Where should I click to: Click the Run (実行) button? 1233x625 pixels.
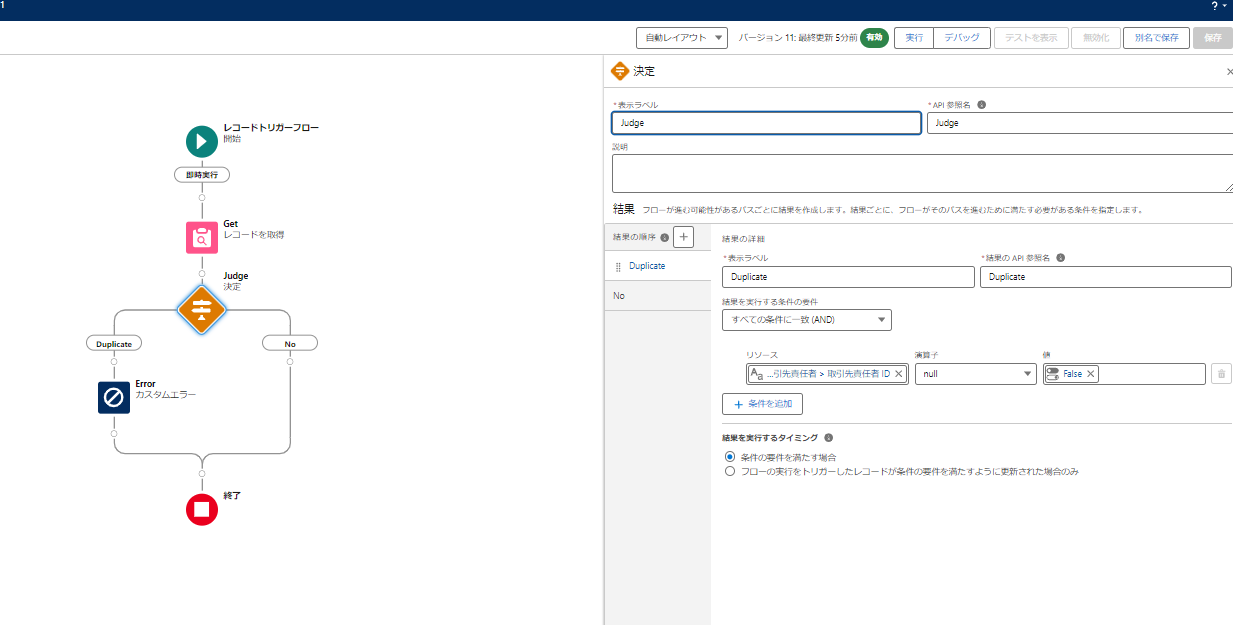914,38
